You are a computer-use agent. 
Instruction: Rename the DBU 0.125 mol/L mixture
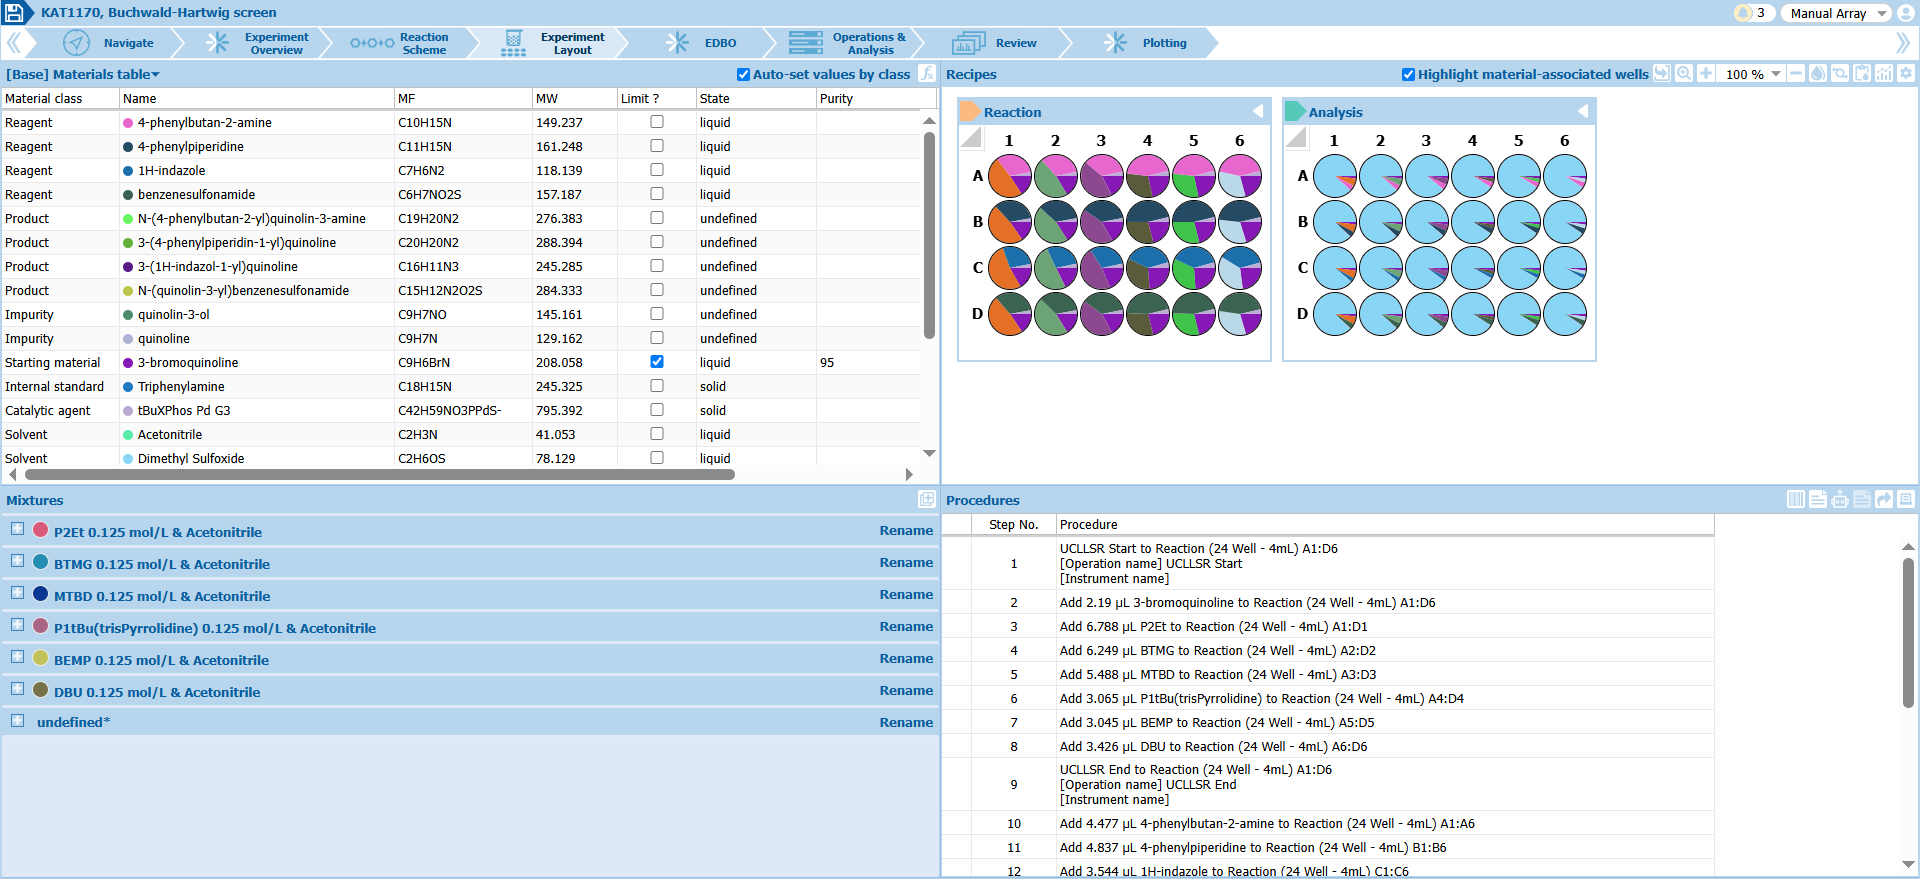(906, 691)
